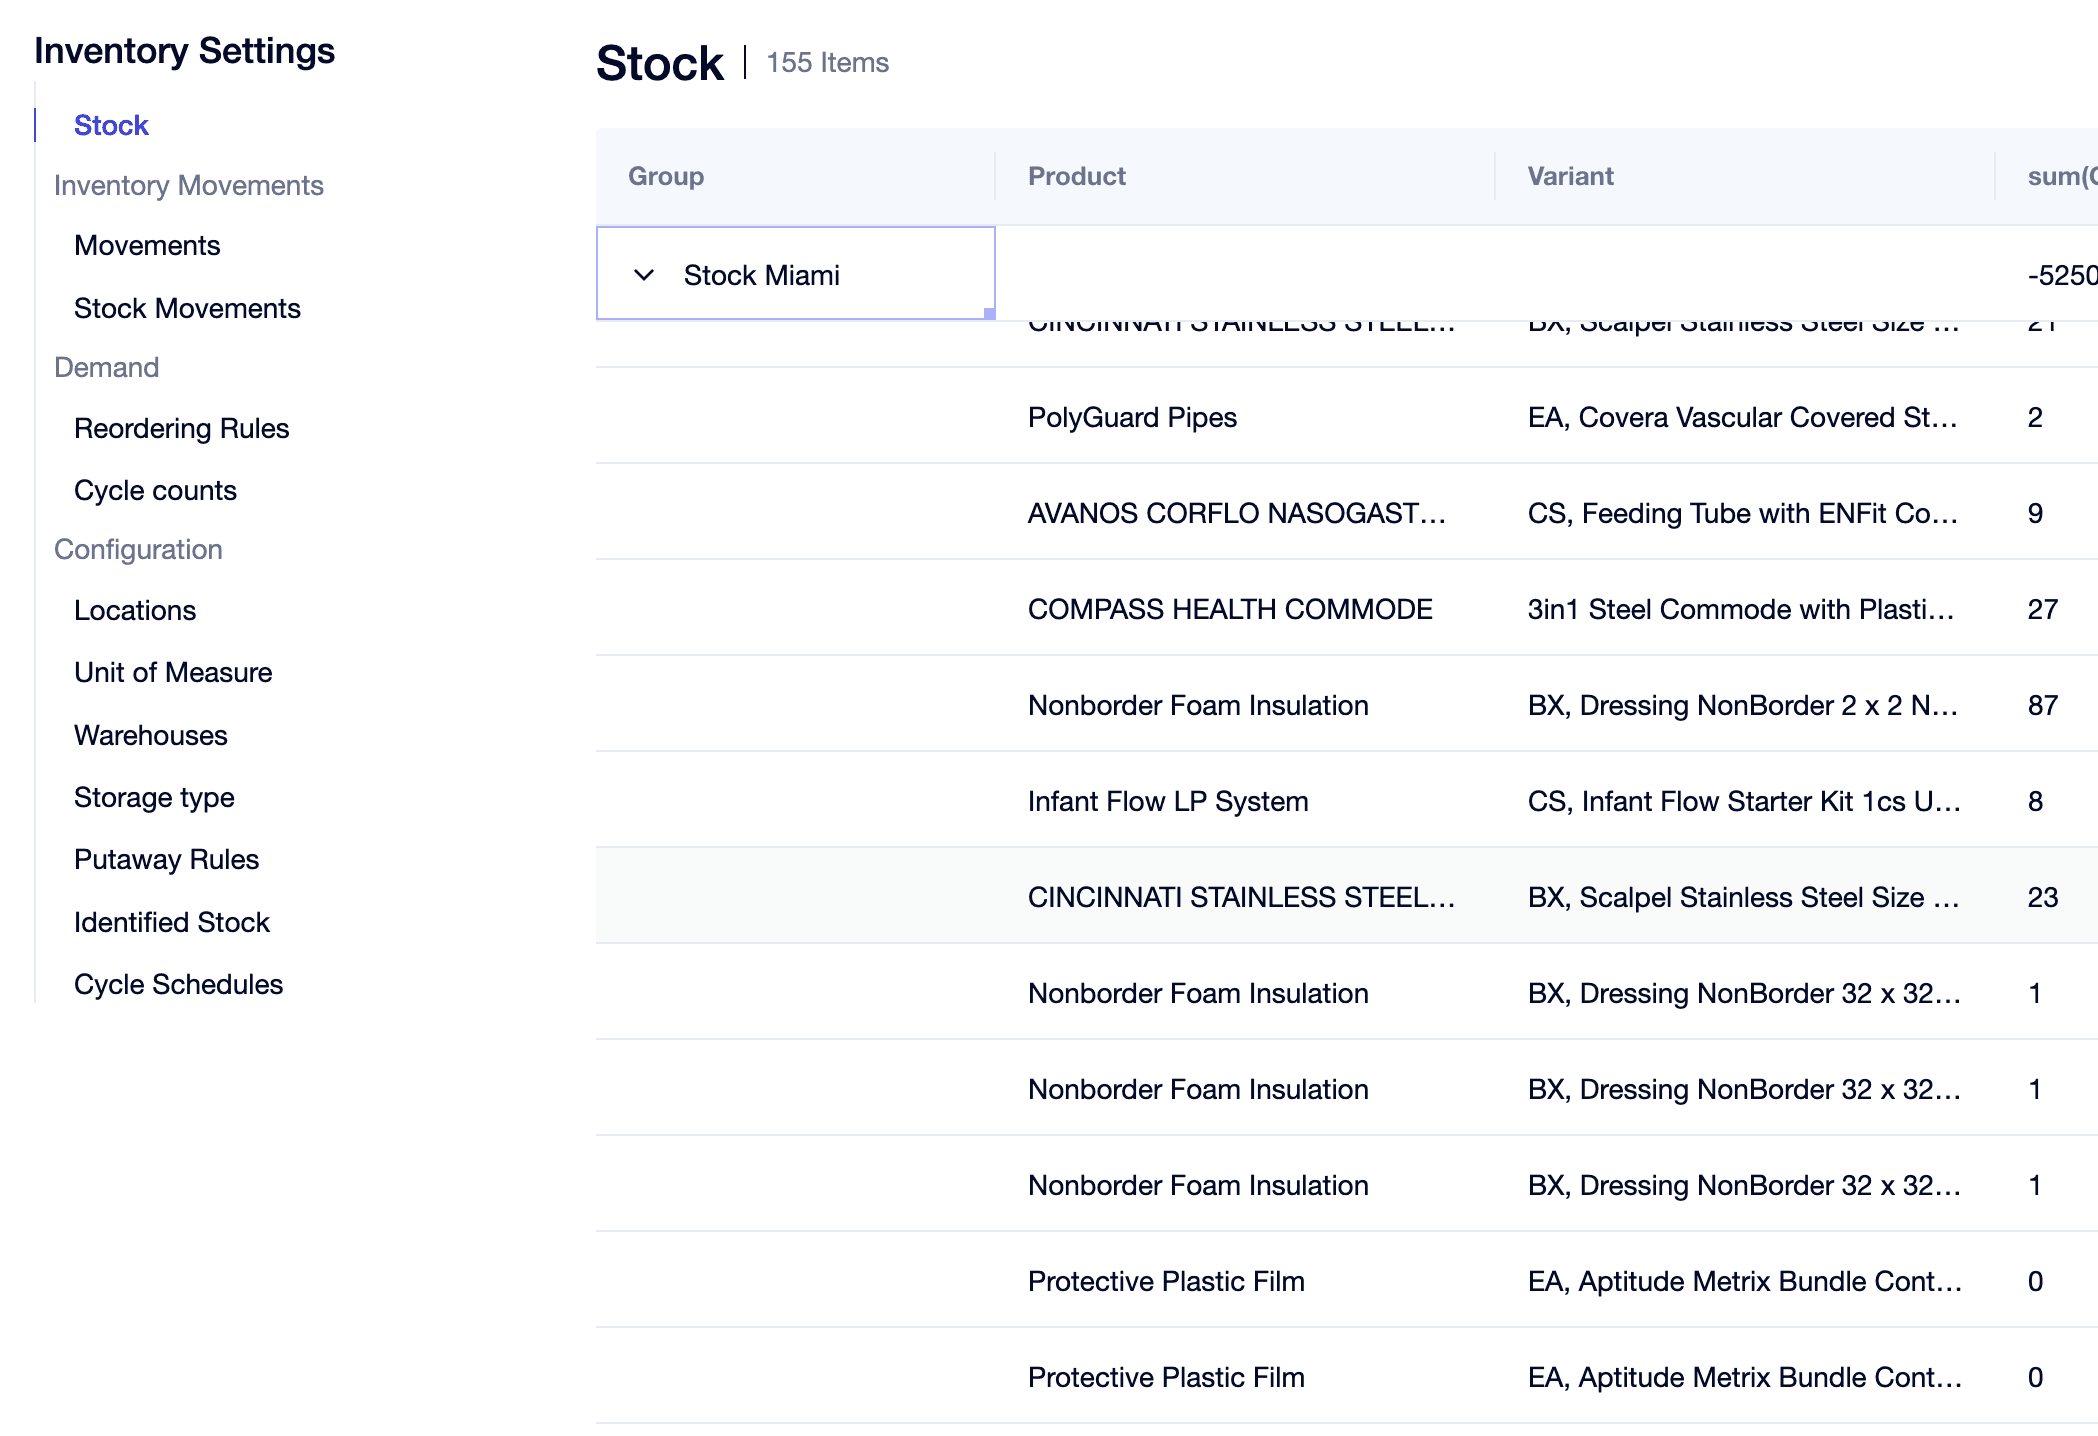This screenshot has height=1436, width=2098.
Task: Go to Warehouses configuration
Action: click(151, 735)
